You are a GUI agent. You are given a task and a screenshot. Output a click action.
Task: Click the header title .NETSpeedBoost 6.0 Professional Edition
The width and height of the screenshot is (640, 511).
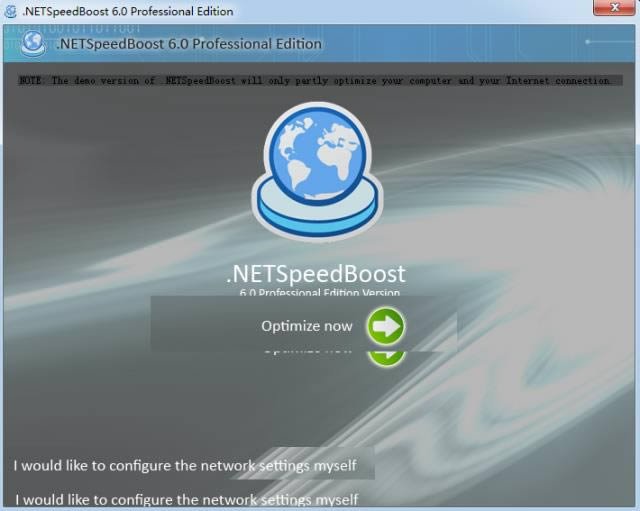pyautogui.click(x=189, y=44)
